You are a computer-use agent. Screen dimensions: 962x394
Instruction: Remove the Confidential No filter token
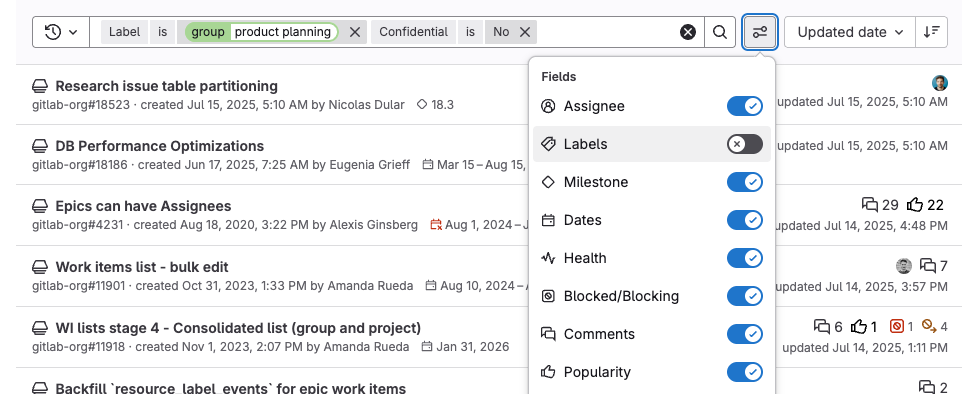(x=525, y=32)
